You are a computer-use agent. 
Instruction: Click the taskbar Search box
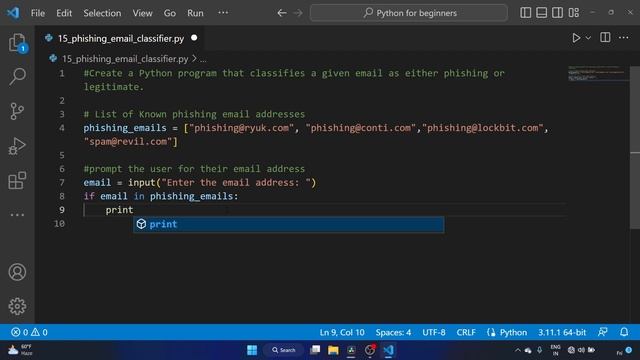coord(284,350)
